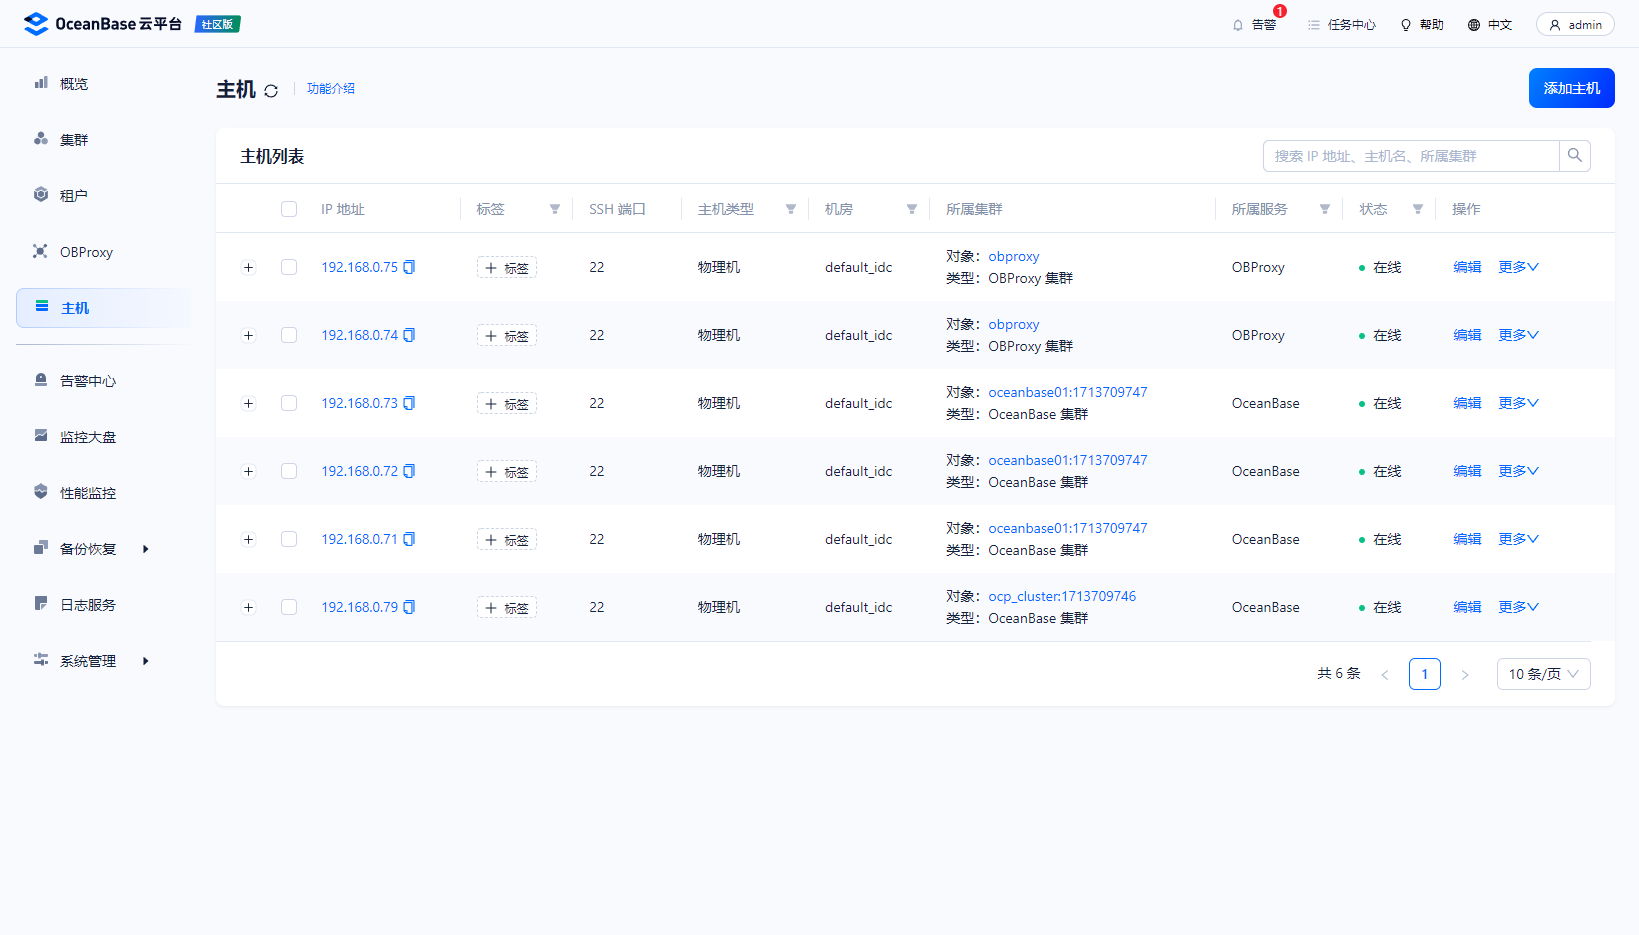
Task: Add 标签 for host 192.168.0.73
Action: point(507,404)
